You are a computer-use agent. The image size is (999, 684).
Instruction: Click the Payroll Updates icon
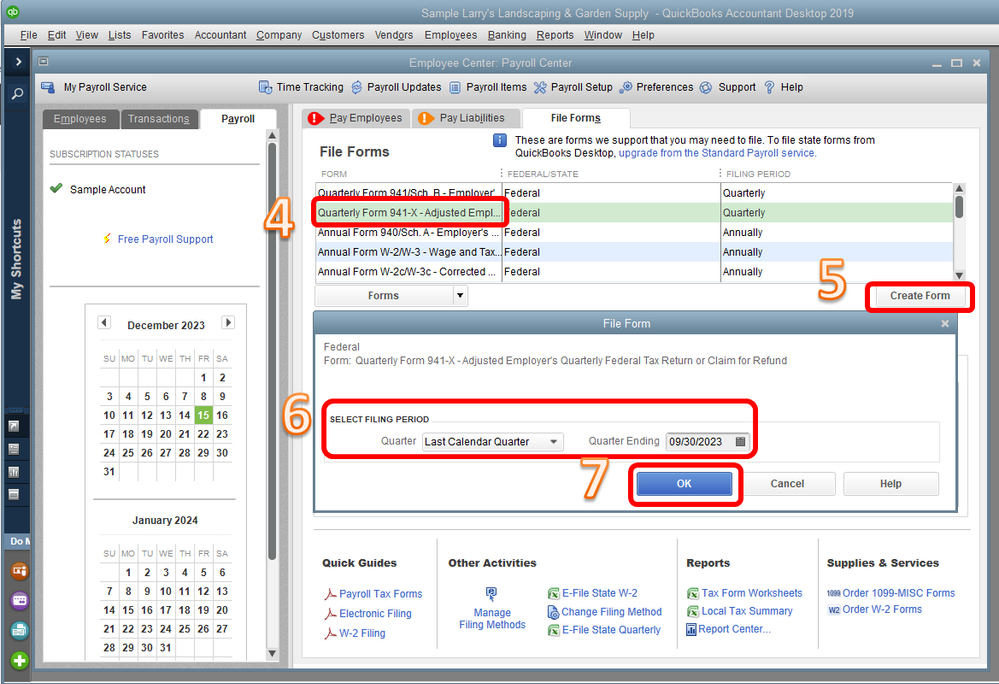[357, 87]
